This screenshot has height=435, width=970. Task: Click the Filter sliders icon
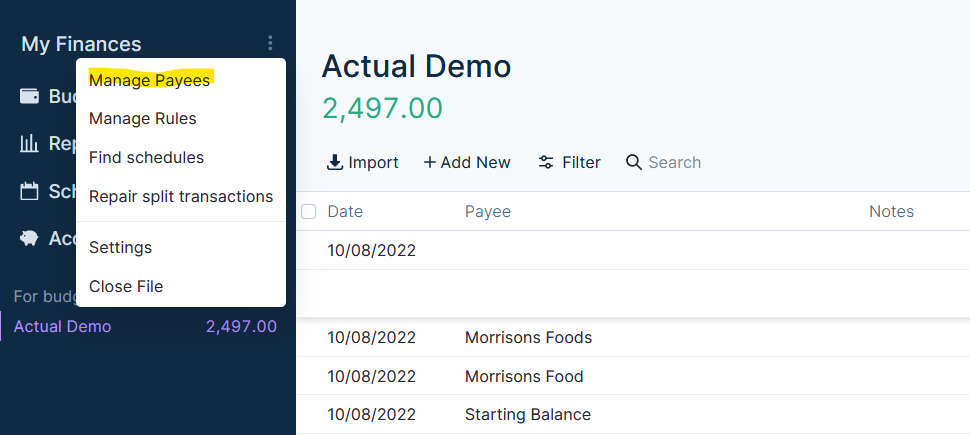tap(546, 162)
